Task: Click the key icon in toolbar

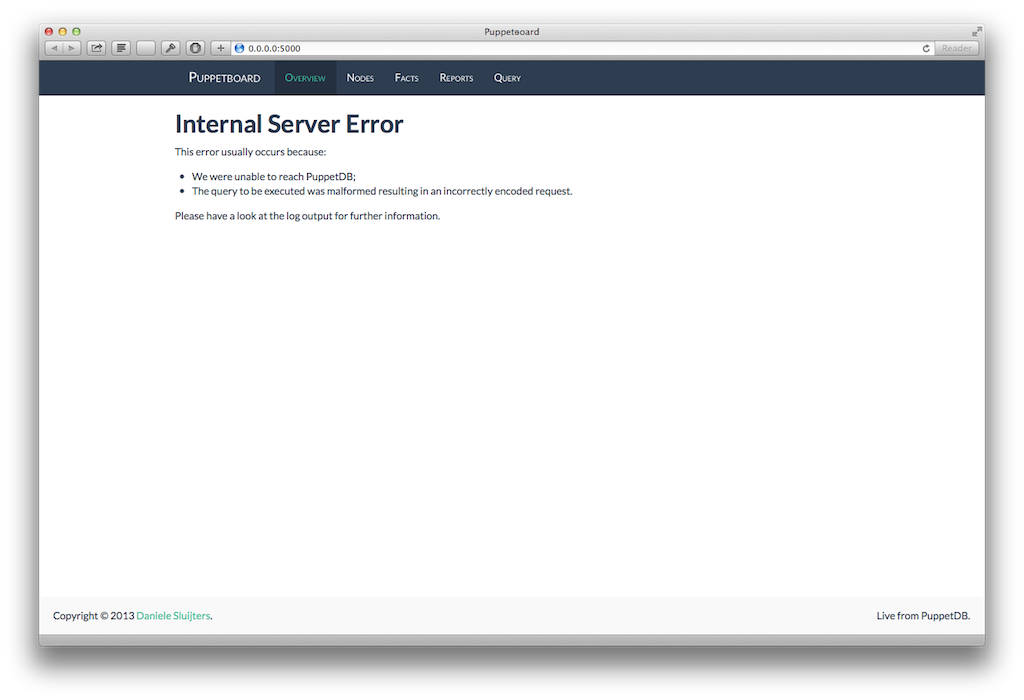Action: (x=171, y=48)
